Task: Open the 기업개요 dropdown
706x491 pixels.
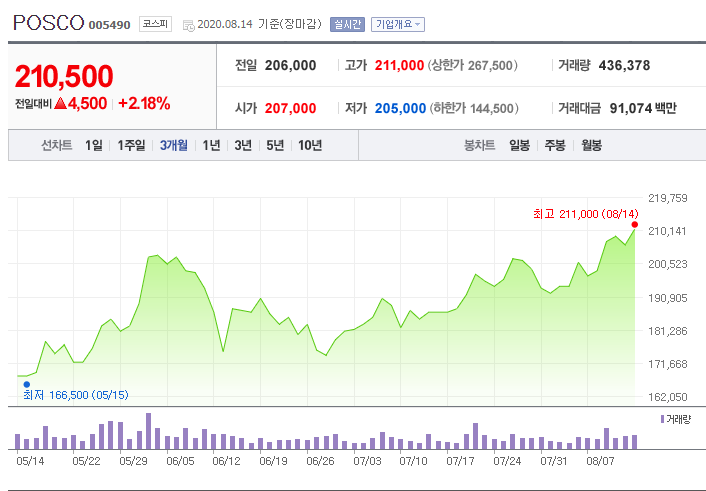Action: [x=398, y=24]
